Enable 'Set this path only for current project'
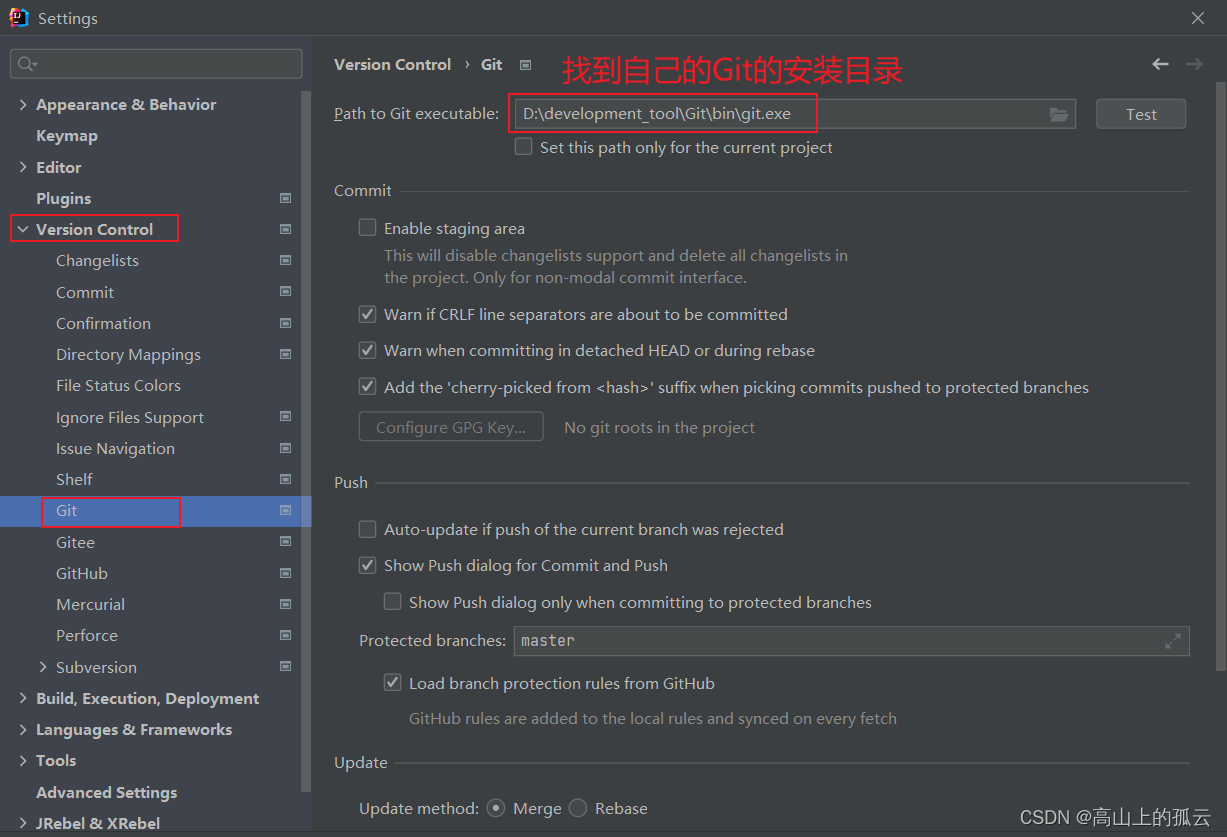The width and height of the screenshot is (1227, 837). [523, 147]
